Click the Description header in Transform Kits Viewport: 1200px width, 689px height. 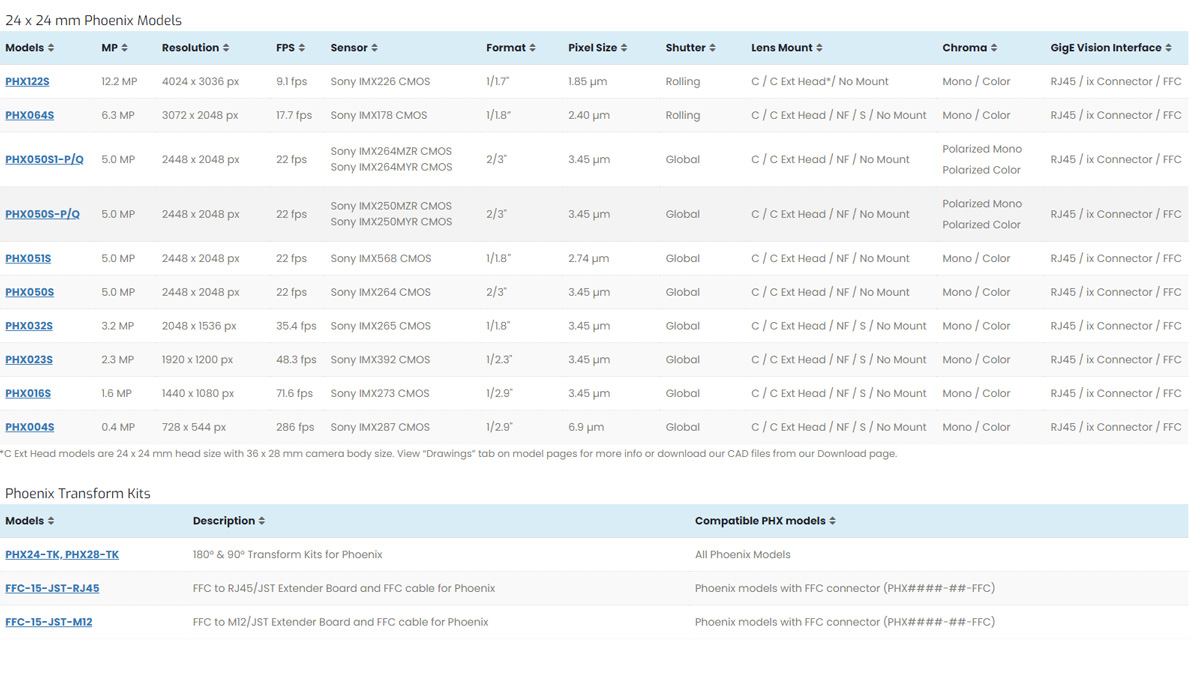(x=224, y=521)
